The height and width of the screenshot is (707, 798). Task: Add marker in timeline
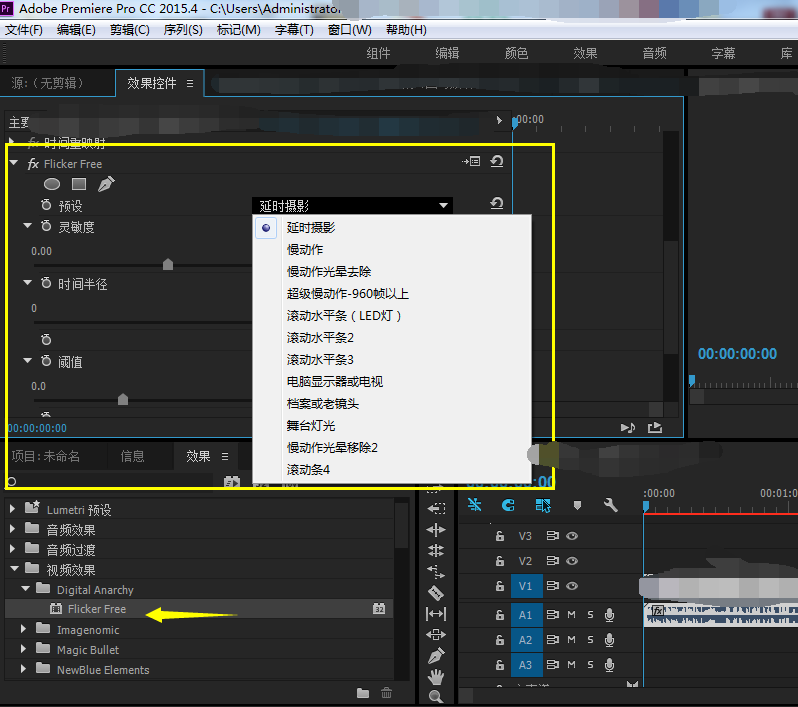coord(577,505)
